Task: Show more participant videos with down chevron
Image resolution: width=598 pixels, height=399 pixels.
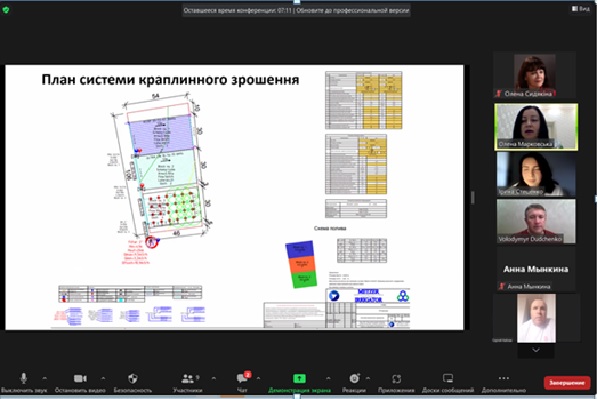Action: point(536,350)
